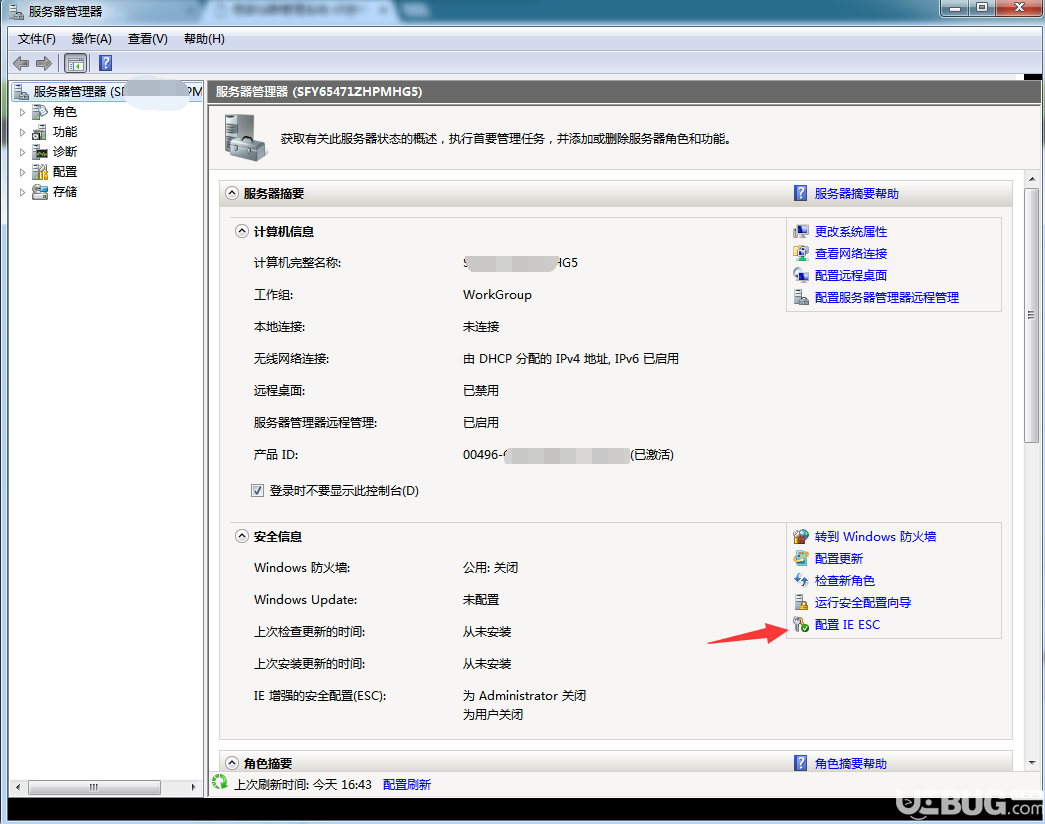Click the 服务器摘要帮助 help icon
This screenshot has height=824, width=1045.
(800, 193)
